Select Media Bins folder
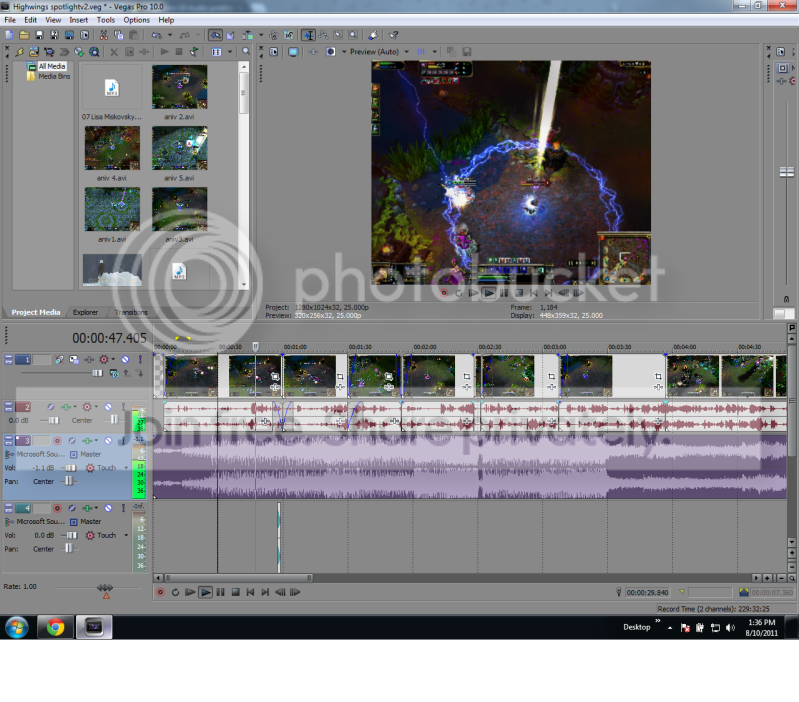This screenshot has width=799, height=702. (x=54, y=76)
